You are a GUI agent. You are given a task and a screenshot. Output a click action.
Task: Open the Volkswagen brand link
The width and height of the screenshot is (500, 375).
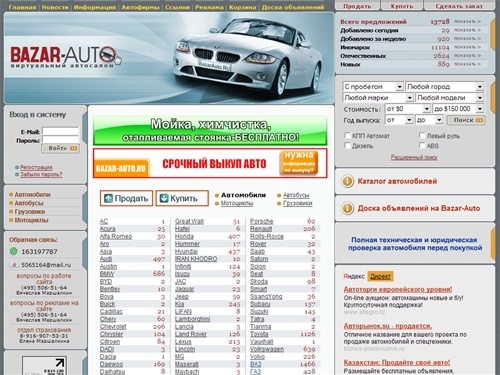coord(267,349)
